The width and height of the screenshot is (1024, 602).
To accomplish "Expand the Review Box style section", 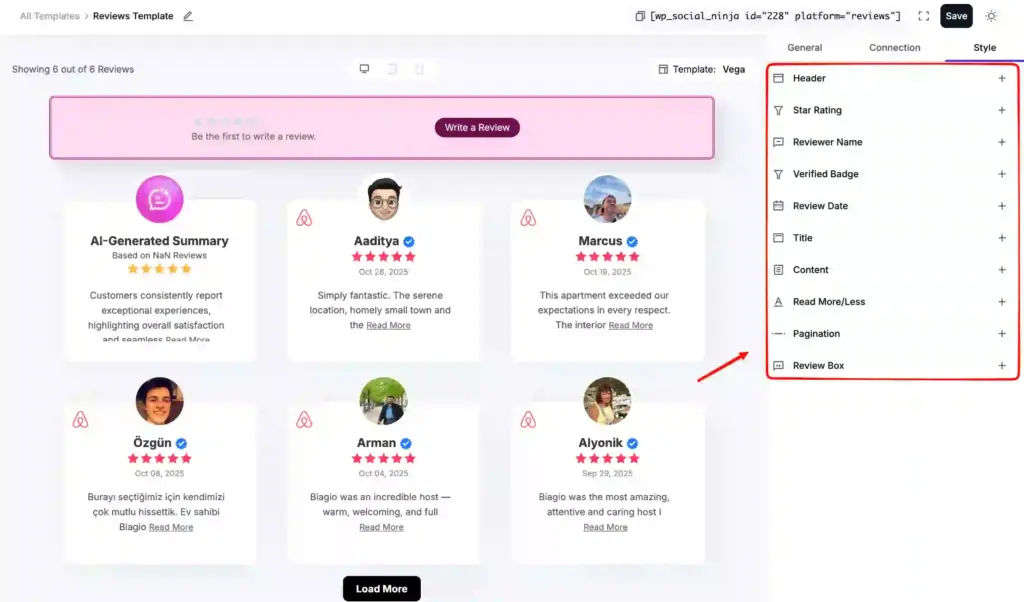I will [1002, 365].
